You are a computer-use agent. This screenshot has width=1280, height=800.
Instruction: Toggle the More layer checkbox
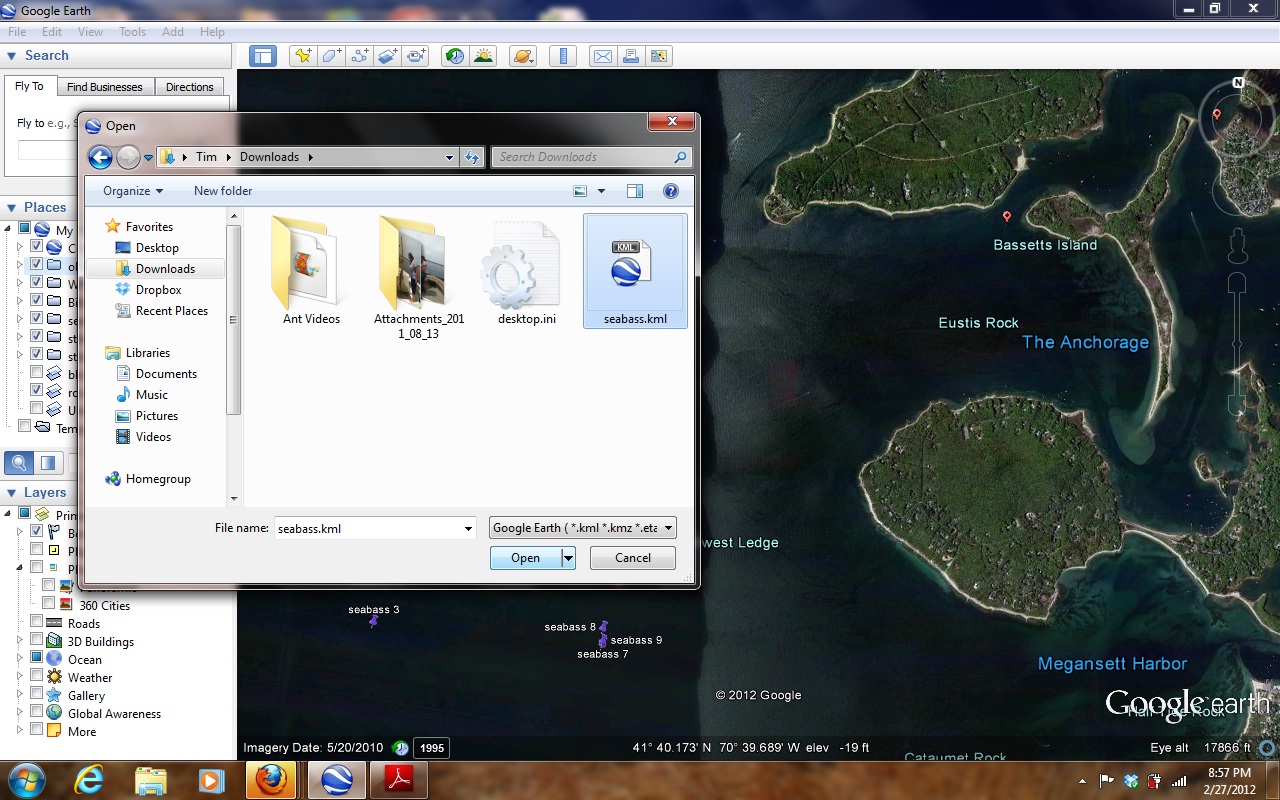(36, 731)
